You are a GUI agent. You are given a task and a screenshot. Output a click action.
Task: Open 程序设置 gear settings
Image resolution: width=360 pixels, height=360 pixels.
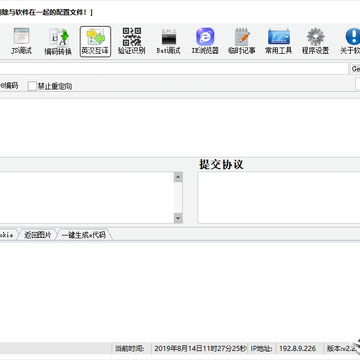(315, 42)
